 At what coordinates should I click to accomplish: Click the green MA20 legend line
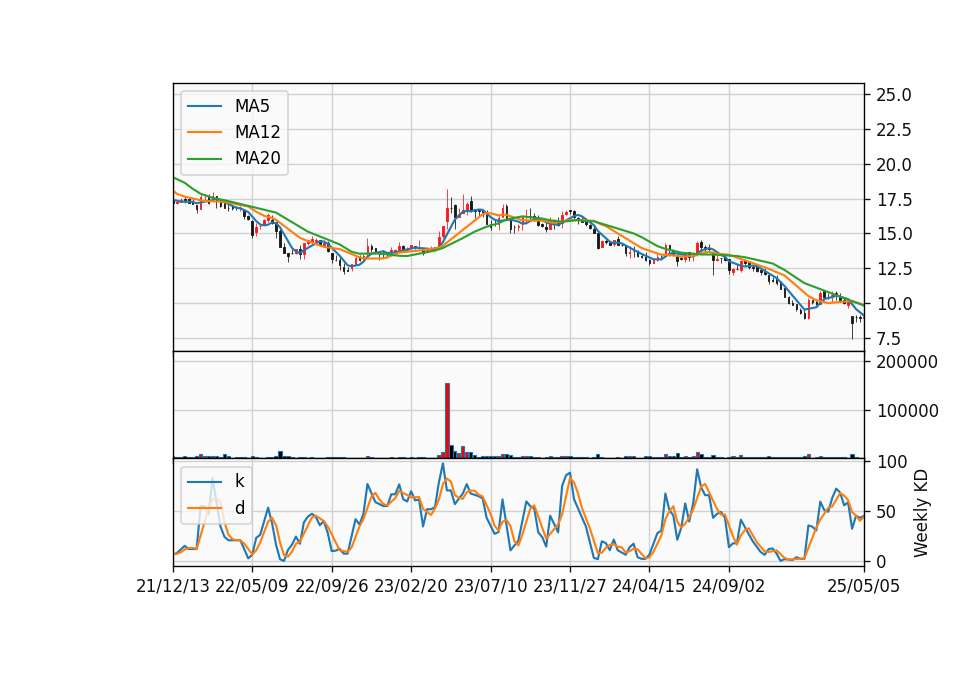tap(204, 158)
